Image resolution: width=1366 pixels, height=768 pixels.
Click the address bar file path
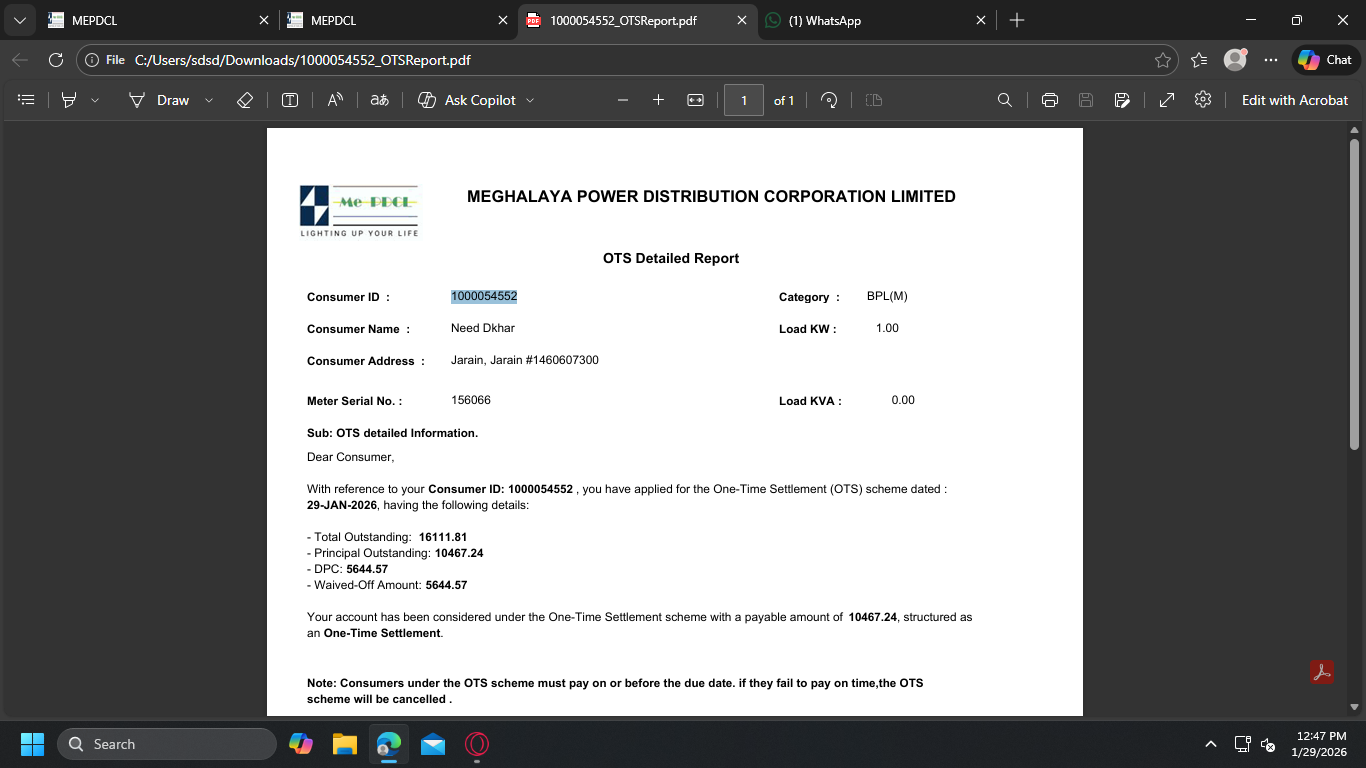click(302, 60)
